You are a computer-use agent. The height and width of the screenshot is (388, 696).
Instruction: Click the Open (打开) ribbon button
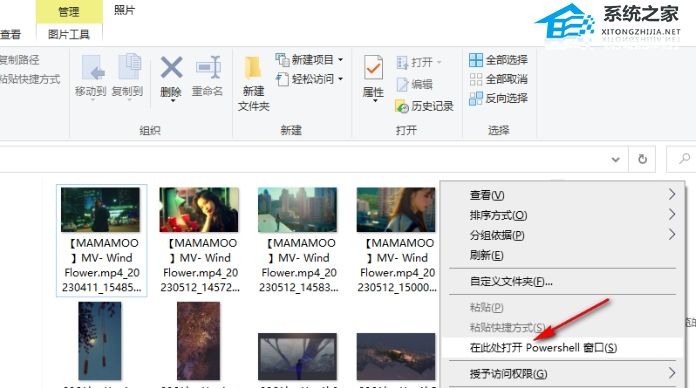coord(418,62)
